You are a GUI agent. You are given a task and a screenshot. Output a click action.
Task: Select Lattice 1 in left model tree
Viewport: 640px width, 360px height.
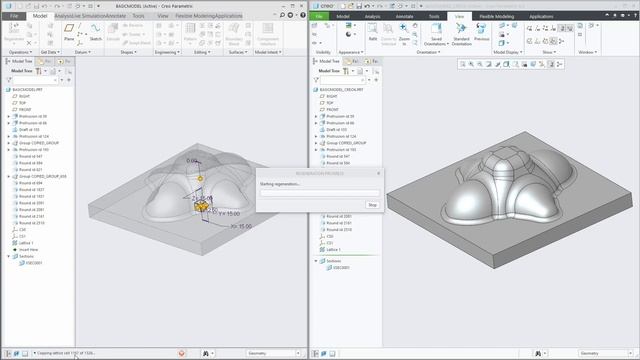[26, 243]
